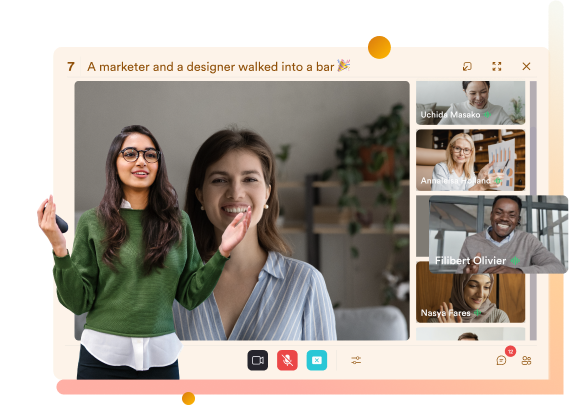Click the main speaker video area
Screen dimensions: 569x405
tap(242, 210)
